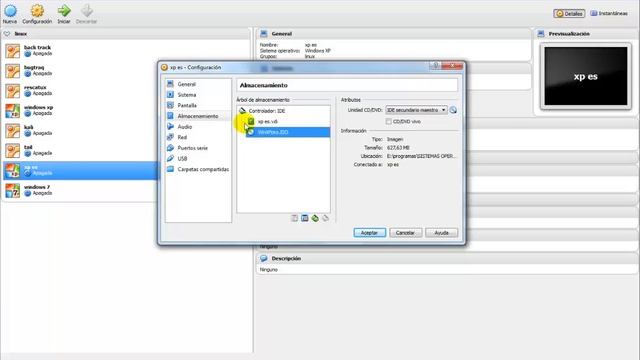
Task: Select the windows xp machine icon
Action: 12,111
